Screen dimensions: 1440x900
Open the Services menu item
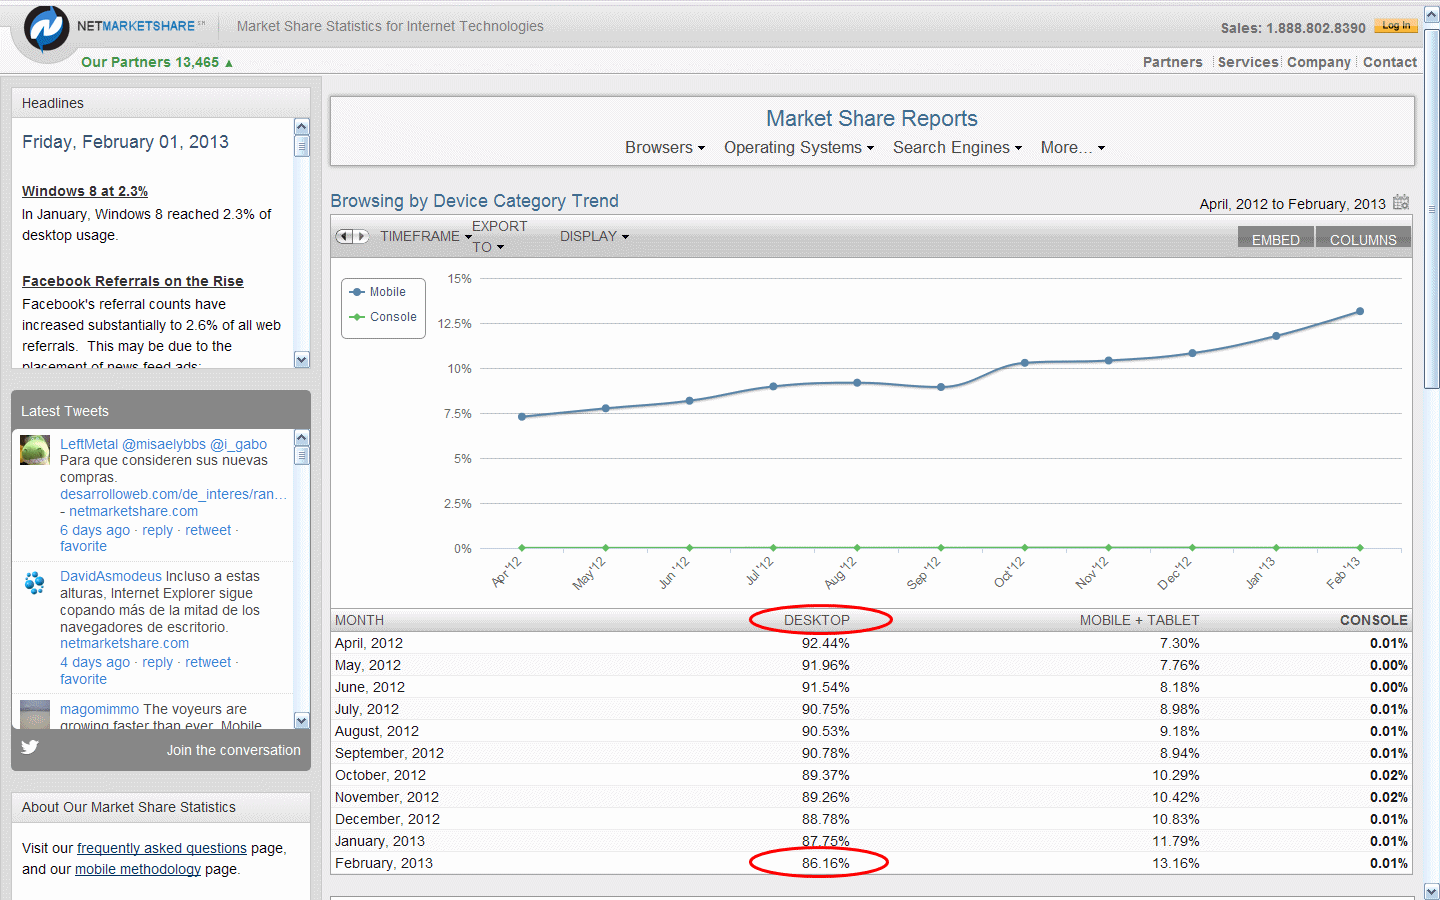[x=1247, y=62]
